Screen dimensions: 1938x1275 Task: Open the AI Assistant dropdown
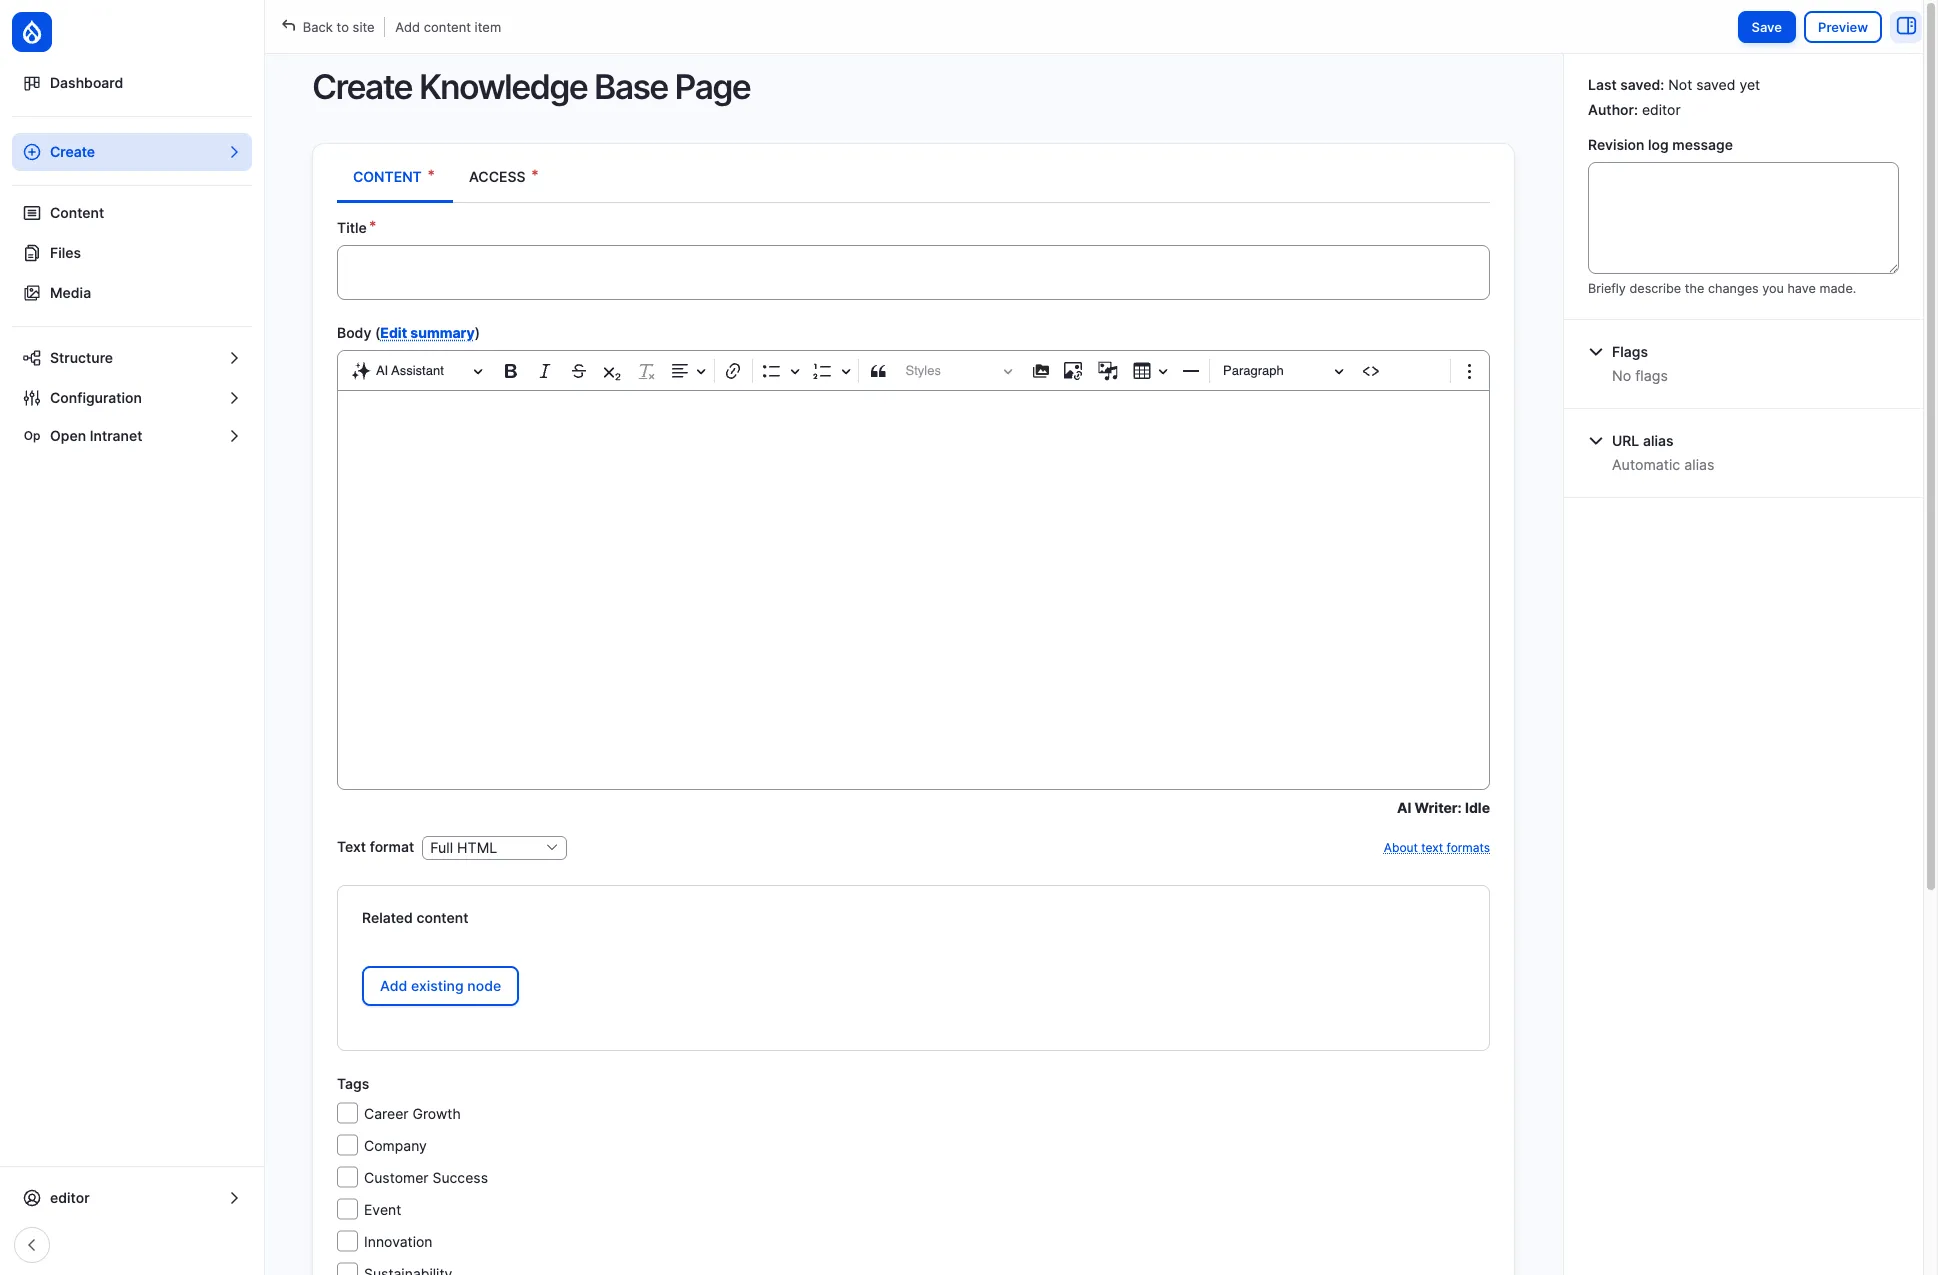(x=417, y=371)
